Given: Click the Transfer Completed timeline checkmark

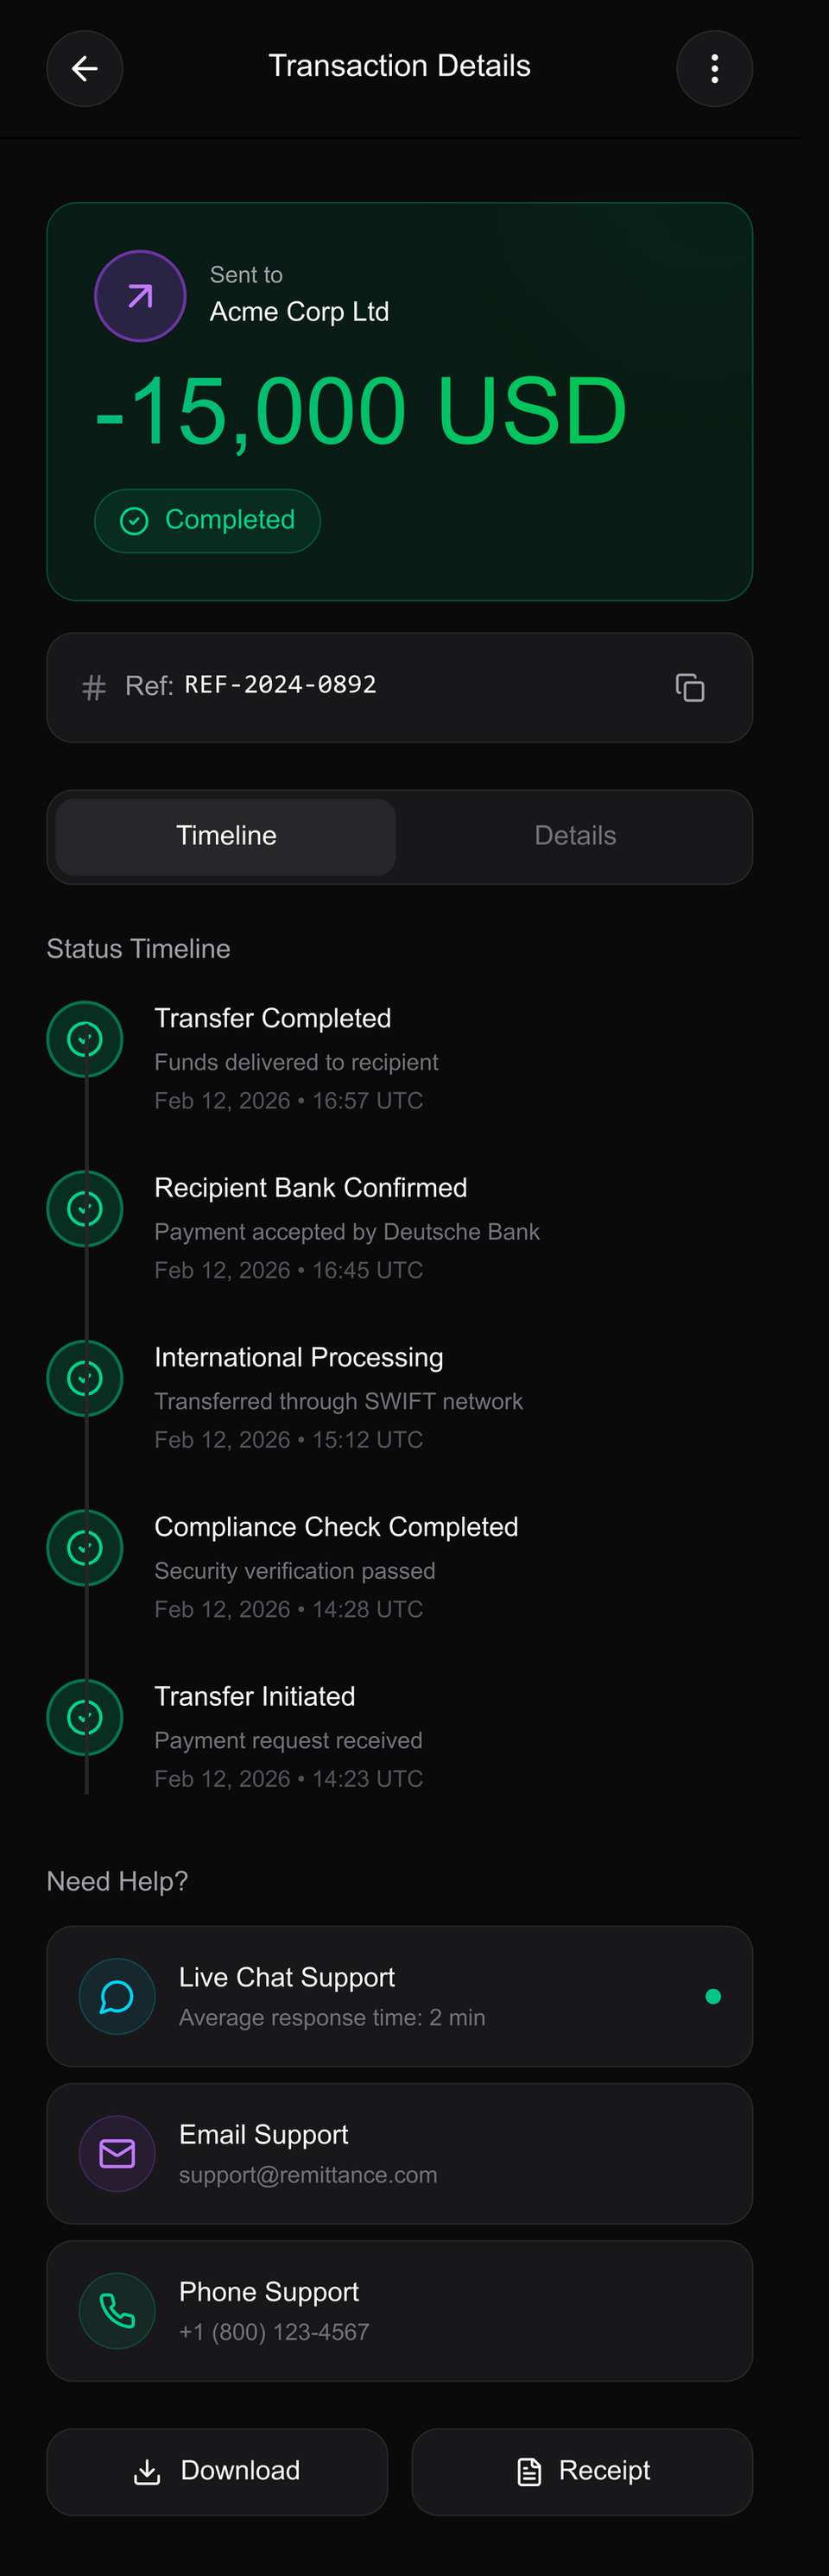Looking at the screenshot, I should point(85,1039).
